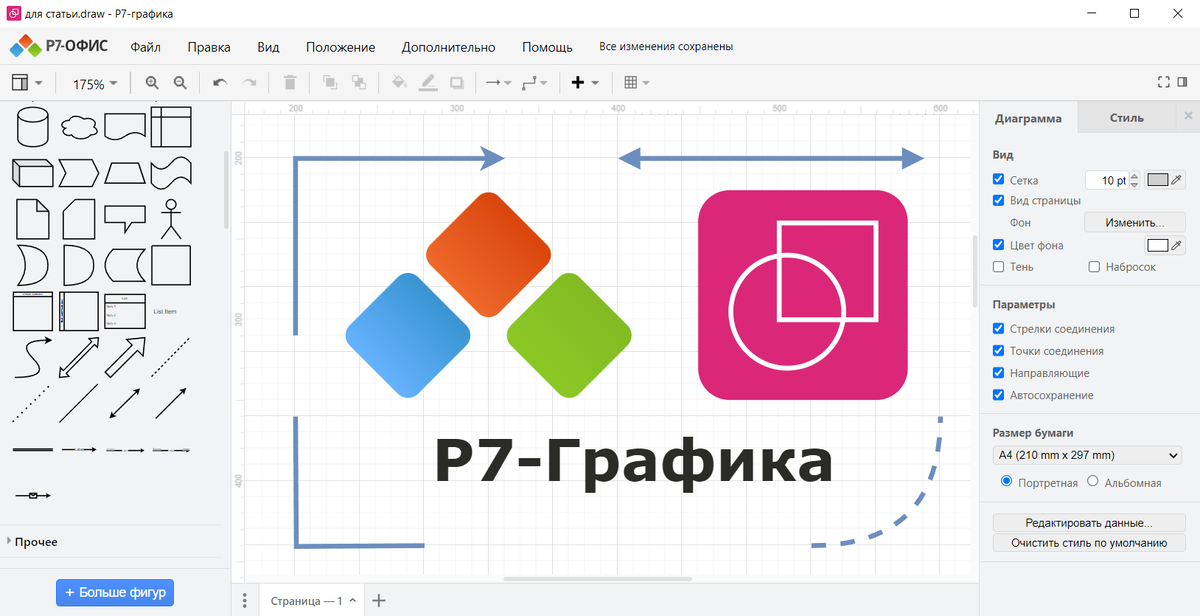Click the zoom out magnifier icon

click(x=180, y=83)
